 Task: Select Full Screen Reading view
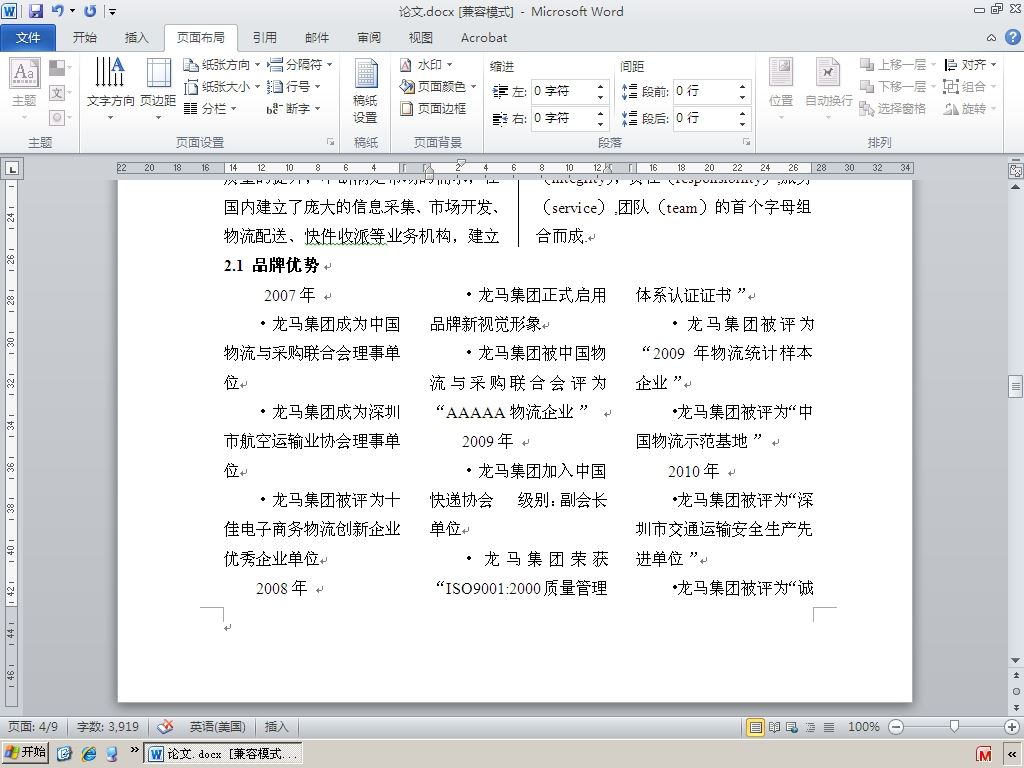[x=775, y=727]
